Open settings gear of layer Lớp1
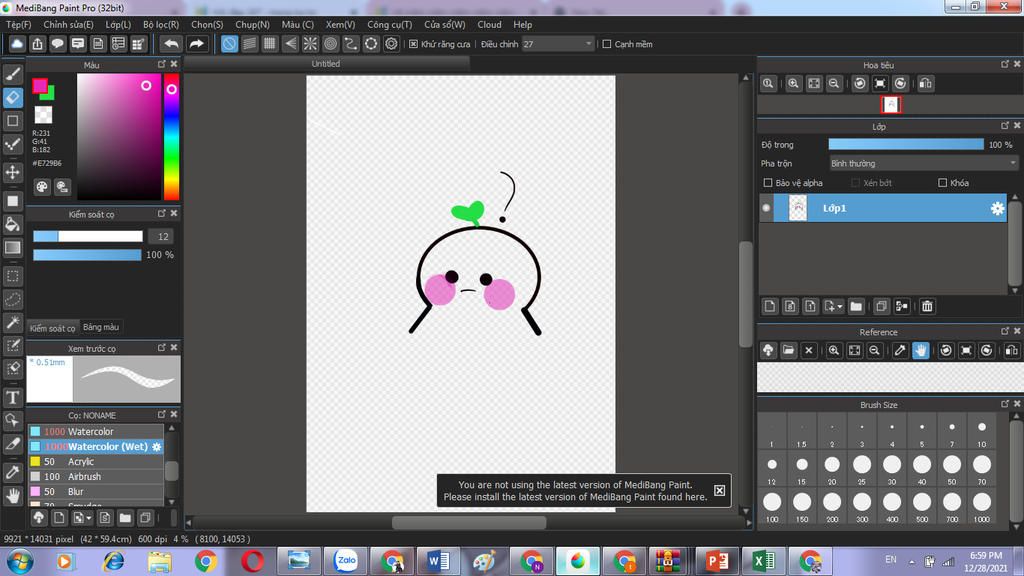Viewport: 1024px width, 576px height. pyautogui.click(x=997, y=208)
